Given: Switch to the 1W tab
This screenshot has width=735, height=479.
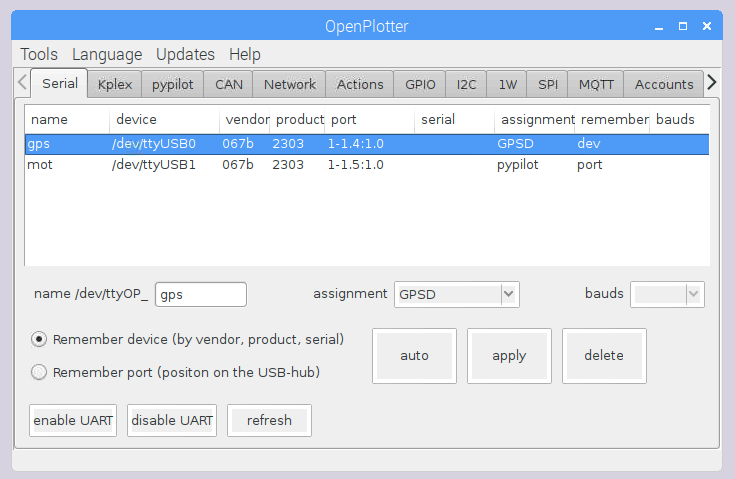Looking at the screenshot, I should pos(507,84).
